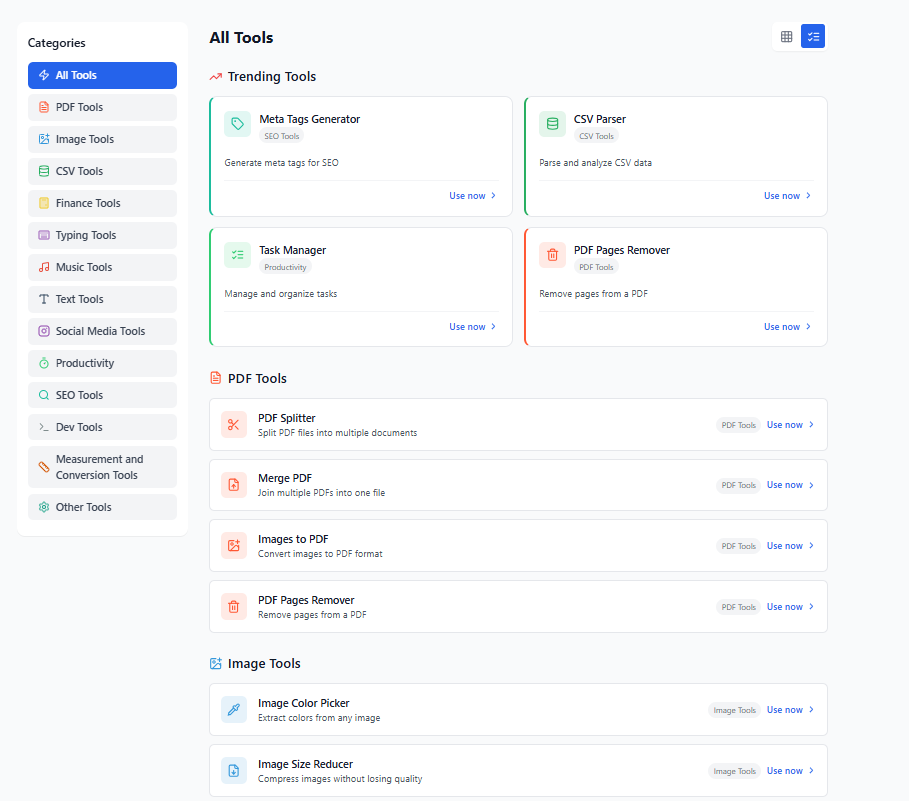Open Measurement and Conversion Tools category
Screen dimensions: 909x801
pyautogui.click(x=103, y=467)
